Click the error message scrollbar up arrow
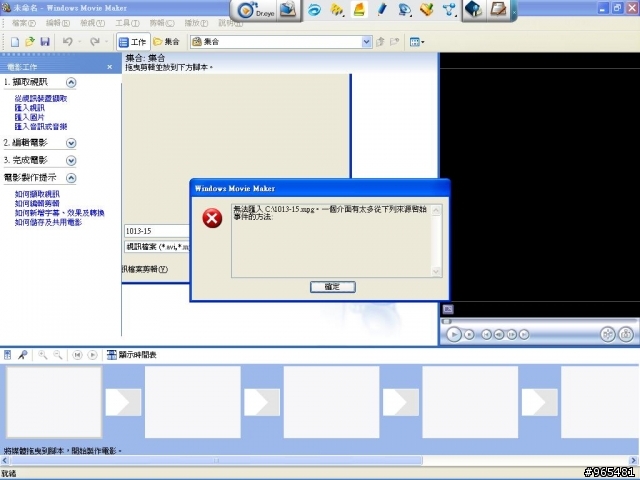This screenshot has height=480, width=640. 436,211
